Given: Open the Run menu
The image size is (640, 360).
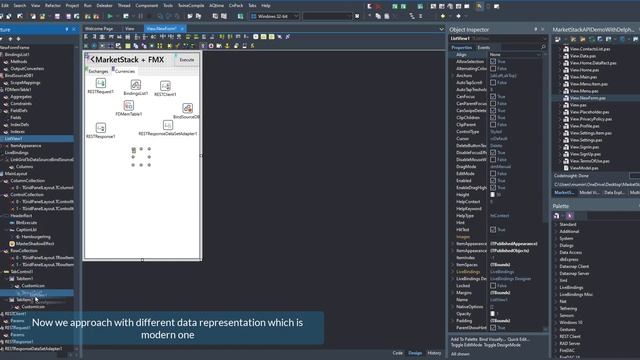Looking at the screenshot, I should coord(88,6).
